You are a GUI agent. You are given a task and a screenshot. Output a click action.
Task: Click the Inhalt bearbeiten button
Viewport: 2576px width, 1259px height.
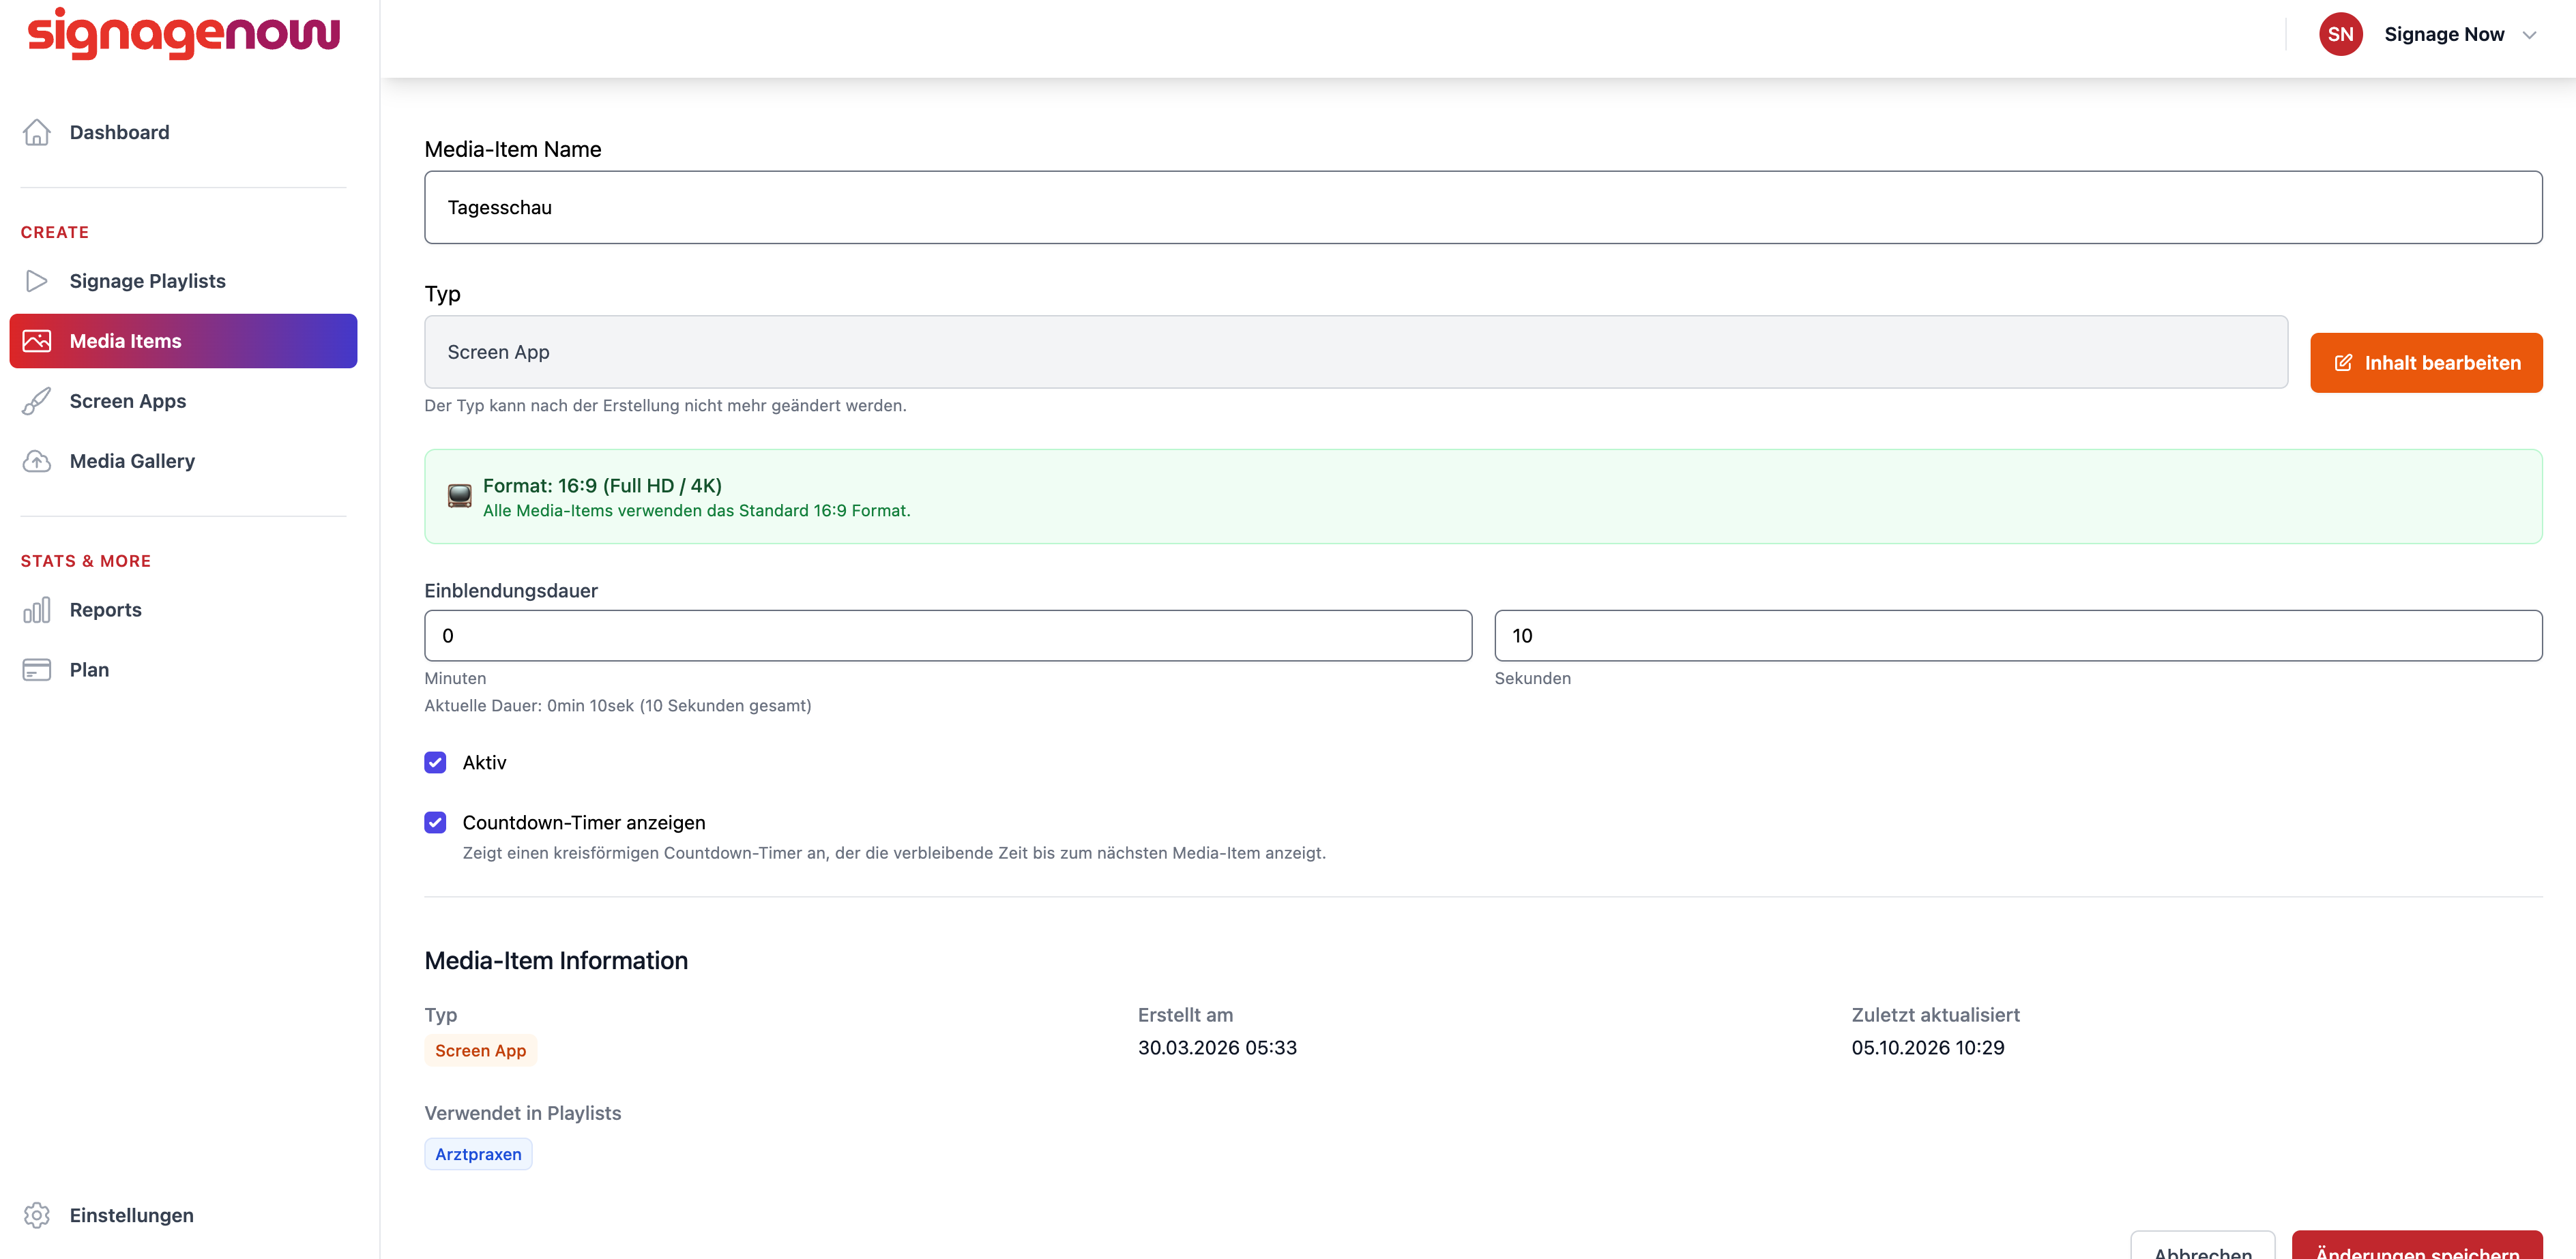coord(2426,363)
